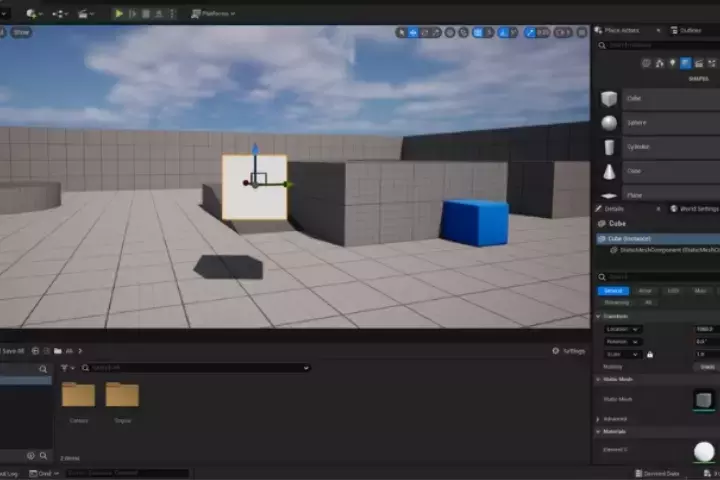
Task: Select the All filter button in Details
Action: [648, 303]
